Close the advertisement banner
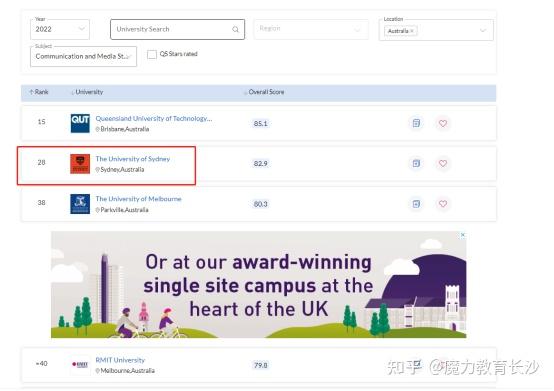The height and width of the screenshot is (391, 554). click(x=462, y=235)
